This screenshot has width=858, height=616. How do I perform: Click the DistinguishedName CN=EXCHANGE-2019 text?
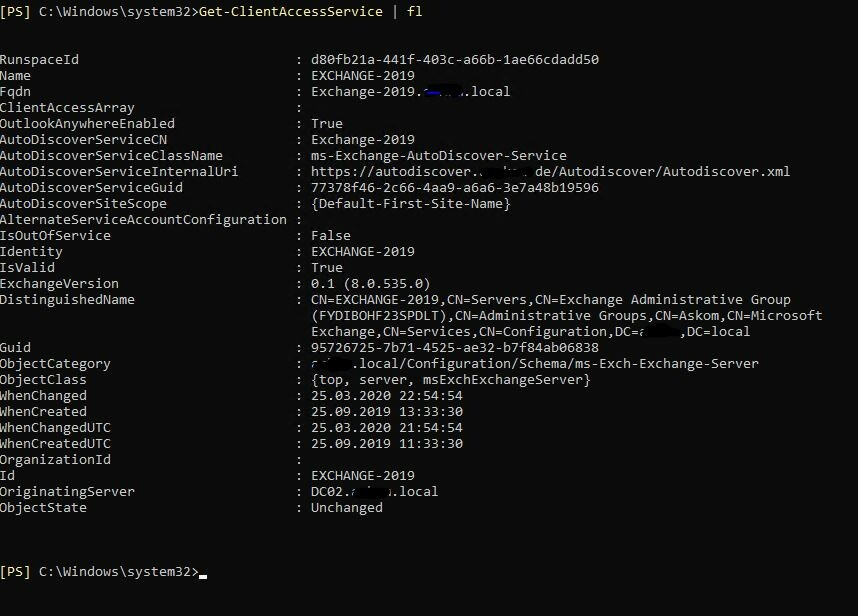[375, 300]
